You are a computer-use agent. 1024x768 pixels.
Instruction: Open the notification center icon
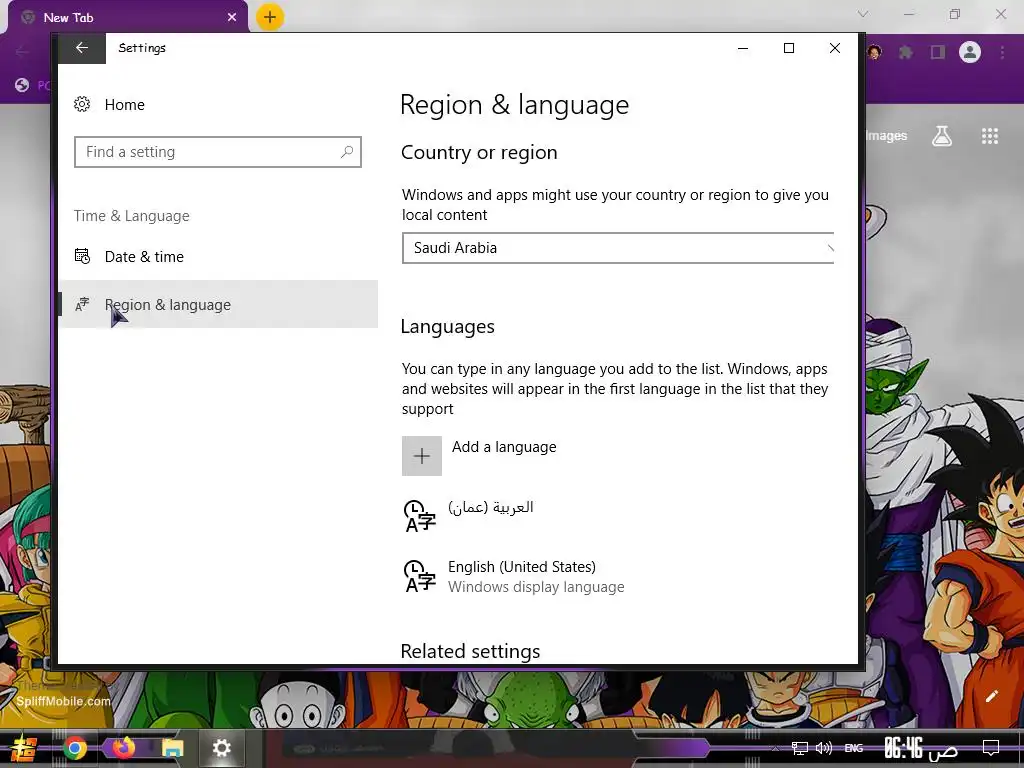click(991, 748)
